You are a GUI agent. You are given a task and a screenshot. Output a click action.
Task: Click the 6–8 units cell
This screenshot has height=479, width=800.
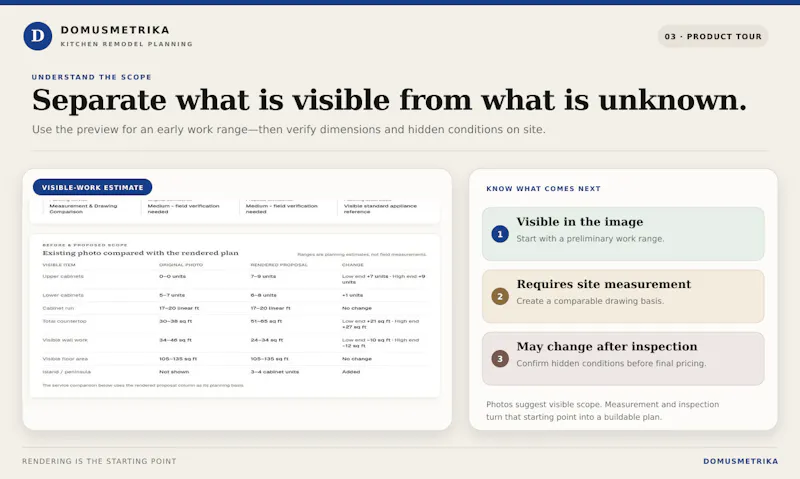point(264,295)
